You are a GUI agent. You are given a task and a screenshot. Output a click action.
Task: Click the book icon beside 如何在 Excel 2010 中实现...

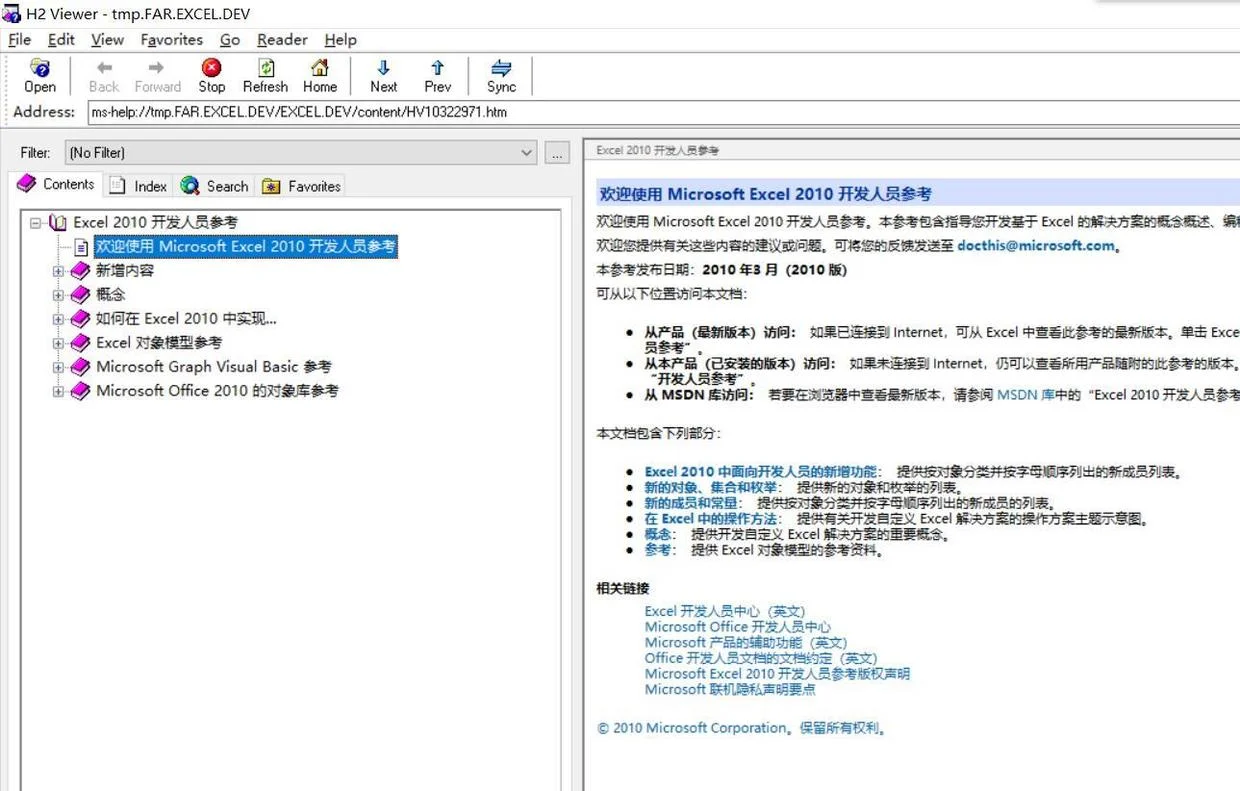pos(81,319)
